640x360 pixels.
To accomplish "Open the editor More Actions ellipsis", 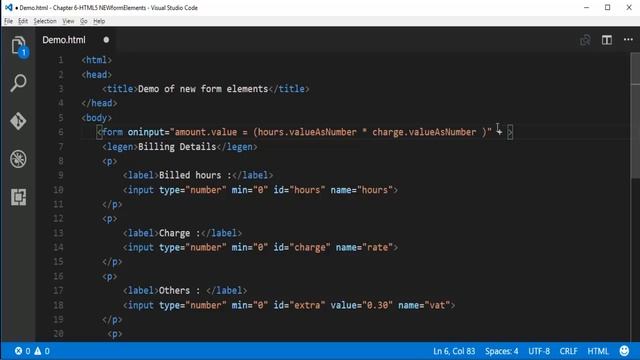I will pyautogui.click(x=628, y=40).
